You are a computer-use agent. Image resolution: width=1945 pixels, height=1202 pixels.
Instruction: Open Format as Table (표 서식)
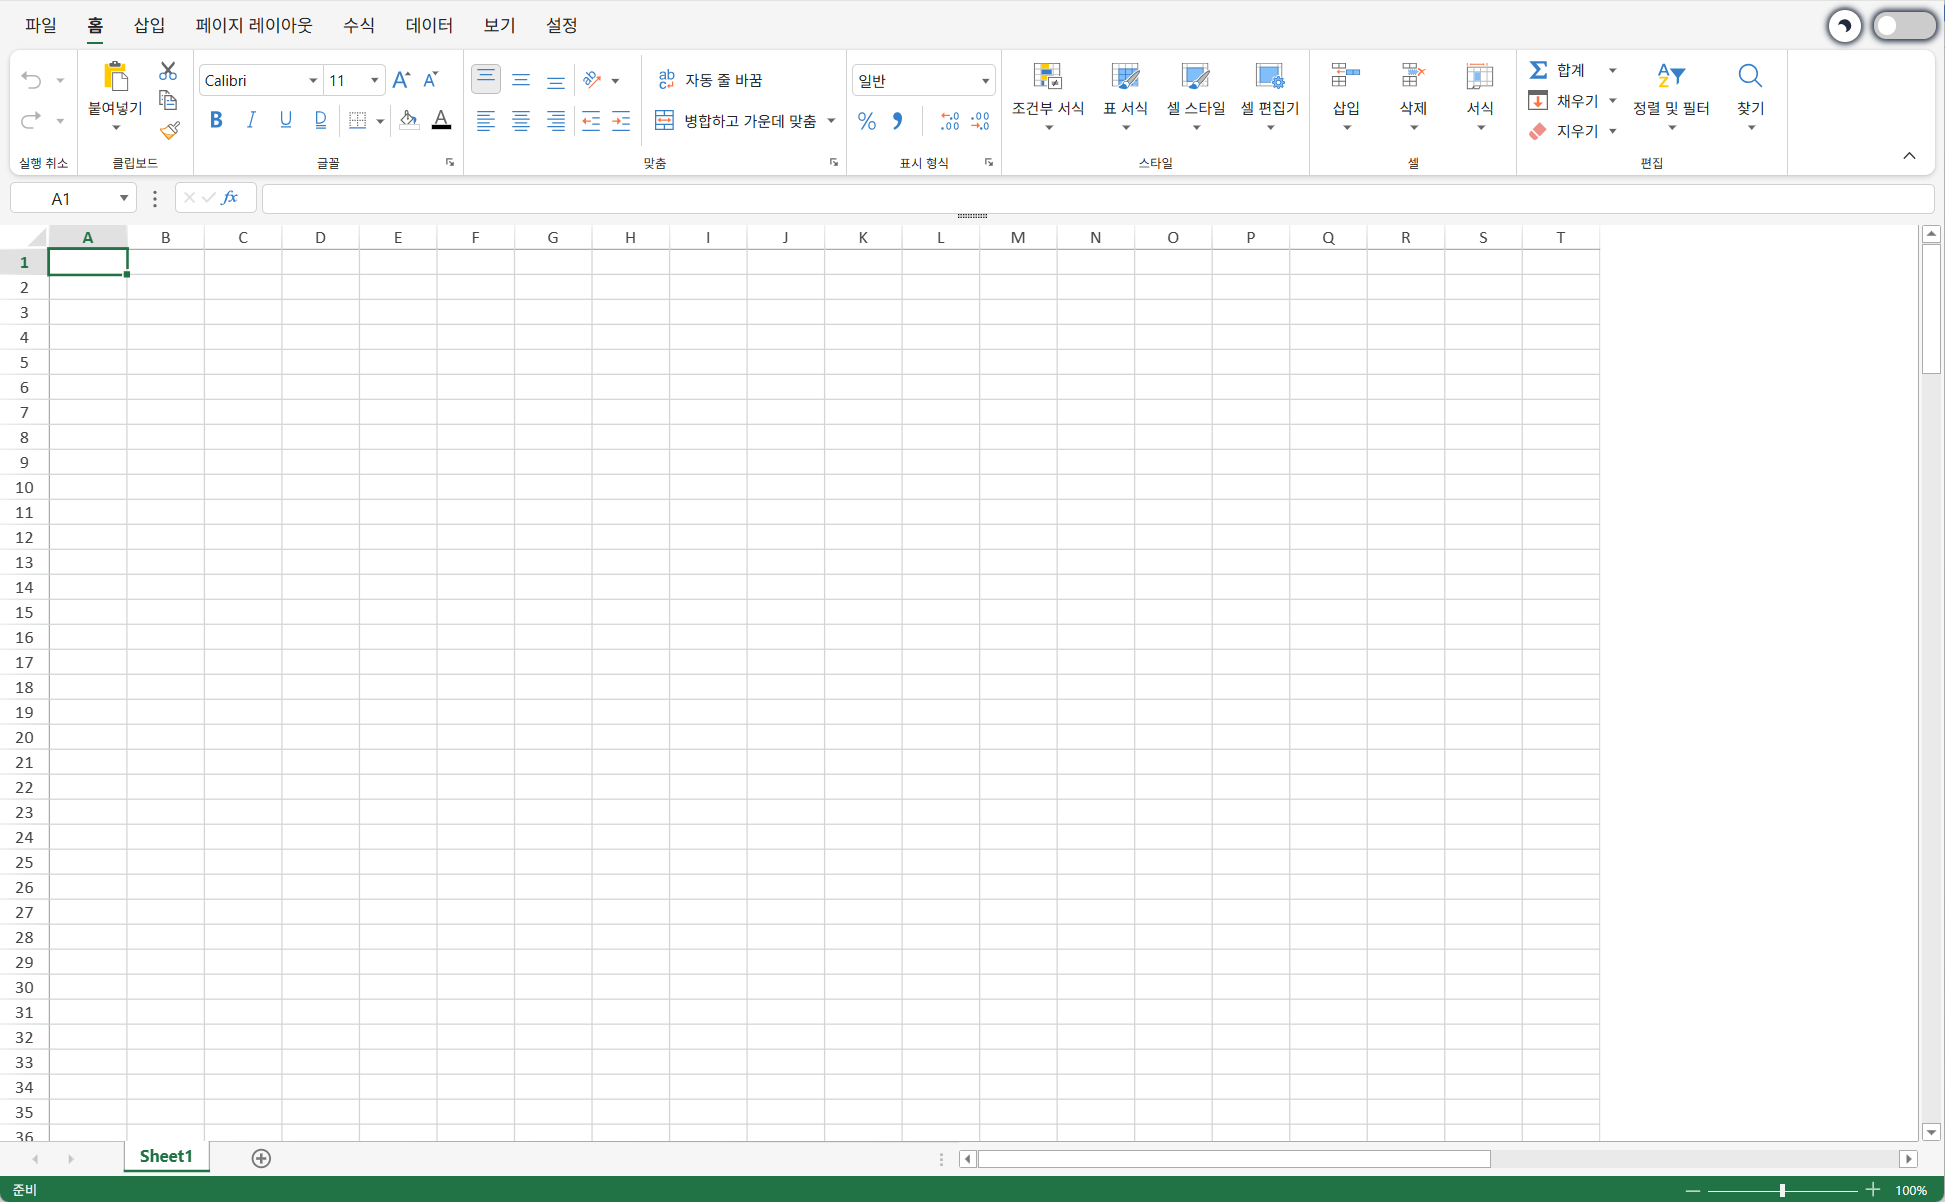1126,96
